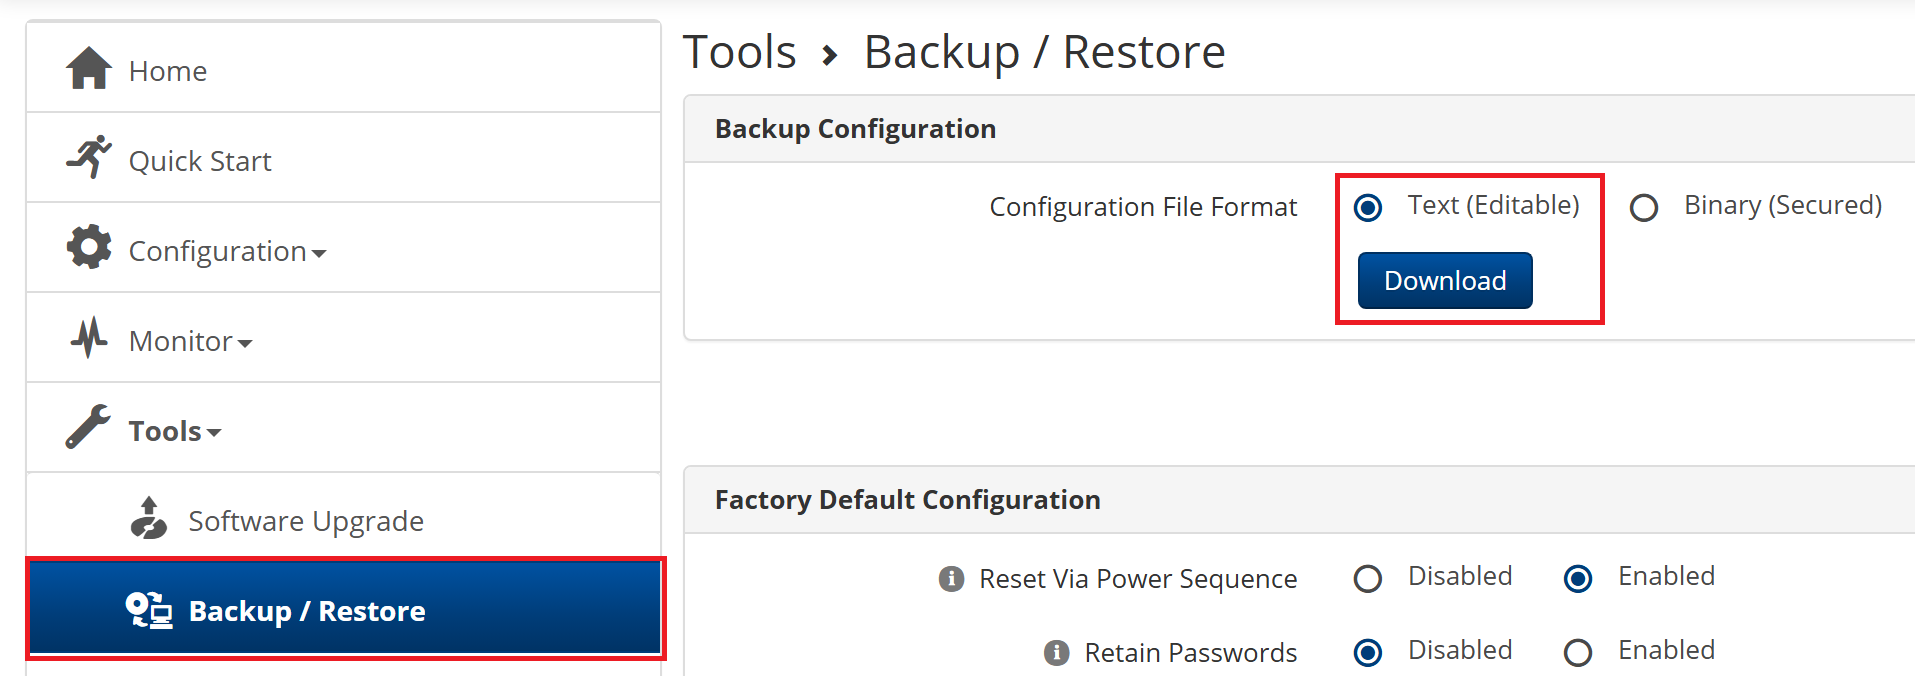
Task: Click the Home house icon
Action: 89,68
